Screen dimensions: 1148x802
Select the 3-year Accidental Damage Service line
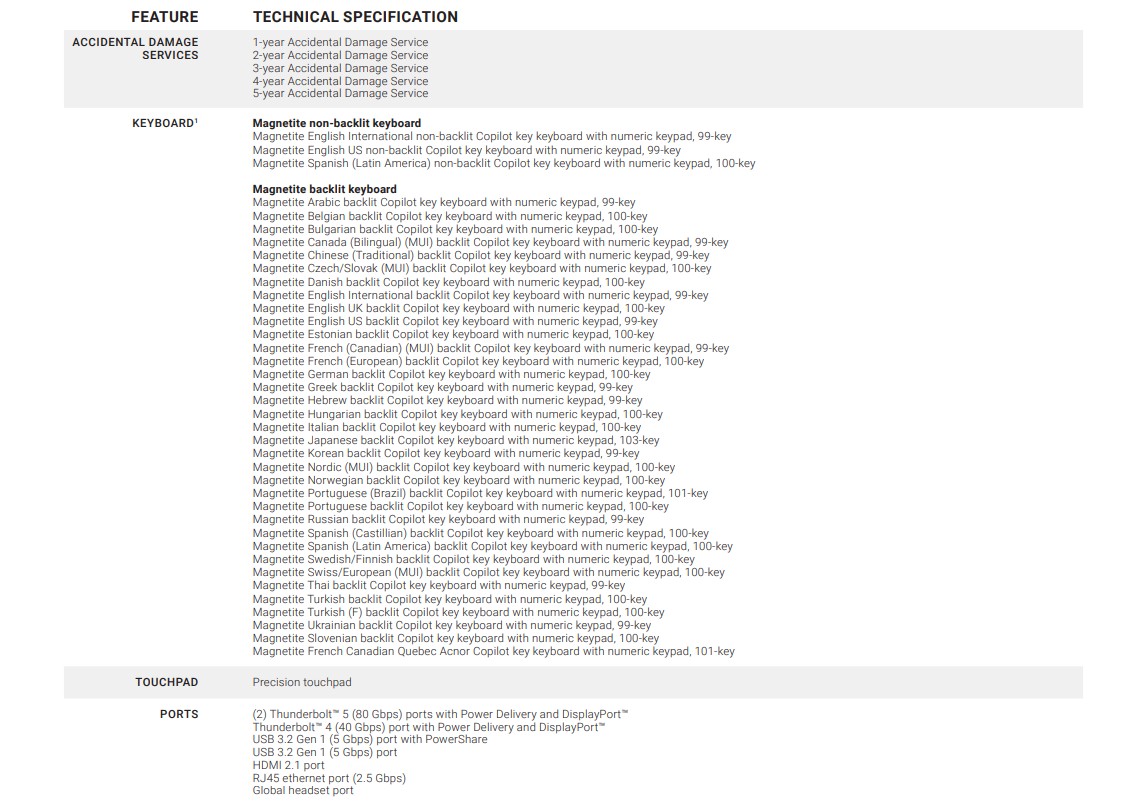point(340,68)
